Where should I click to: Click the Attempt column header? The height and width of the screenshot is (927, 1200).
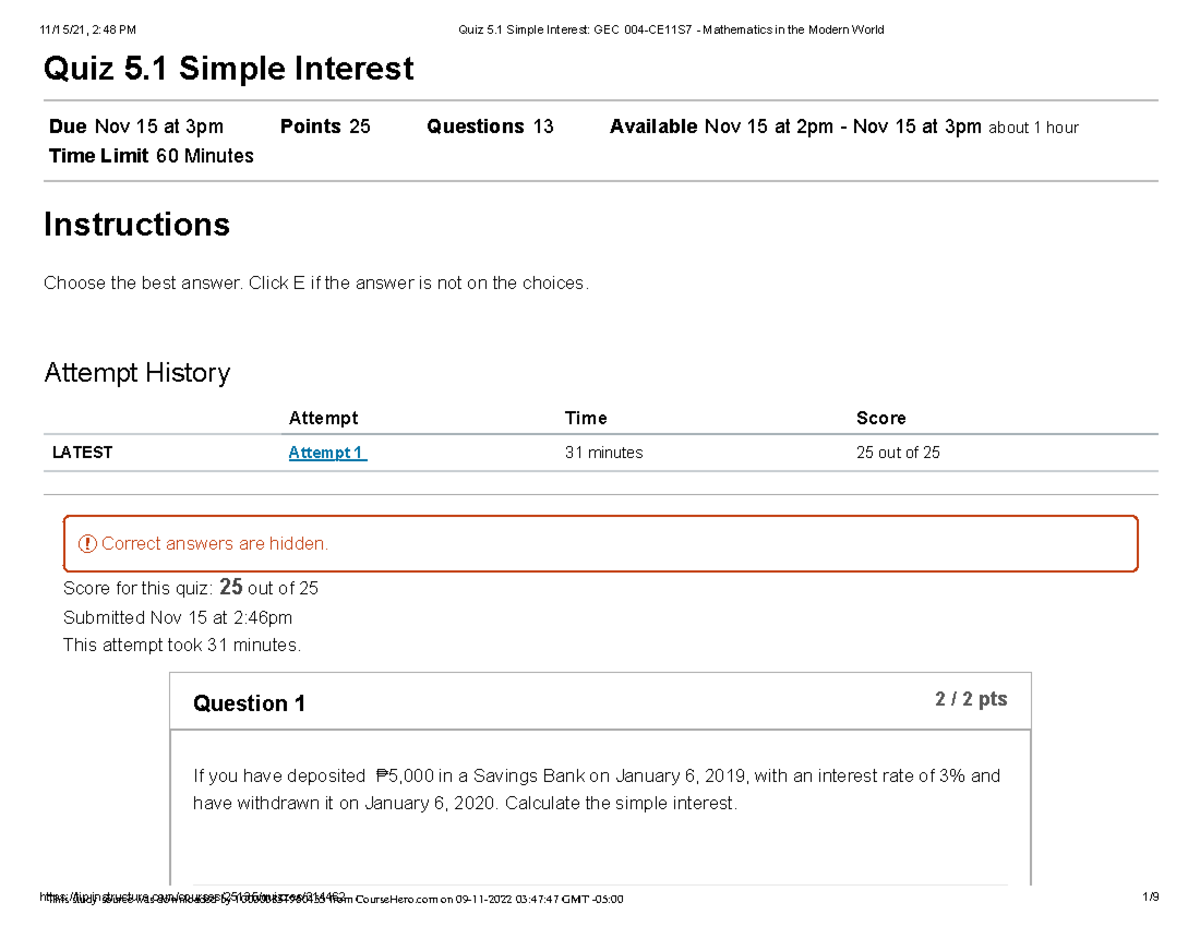(x=324, y=418)
